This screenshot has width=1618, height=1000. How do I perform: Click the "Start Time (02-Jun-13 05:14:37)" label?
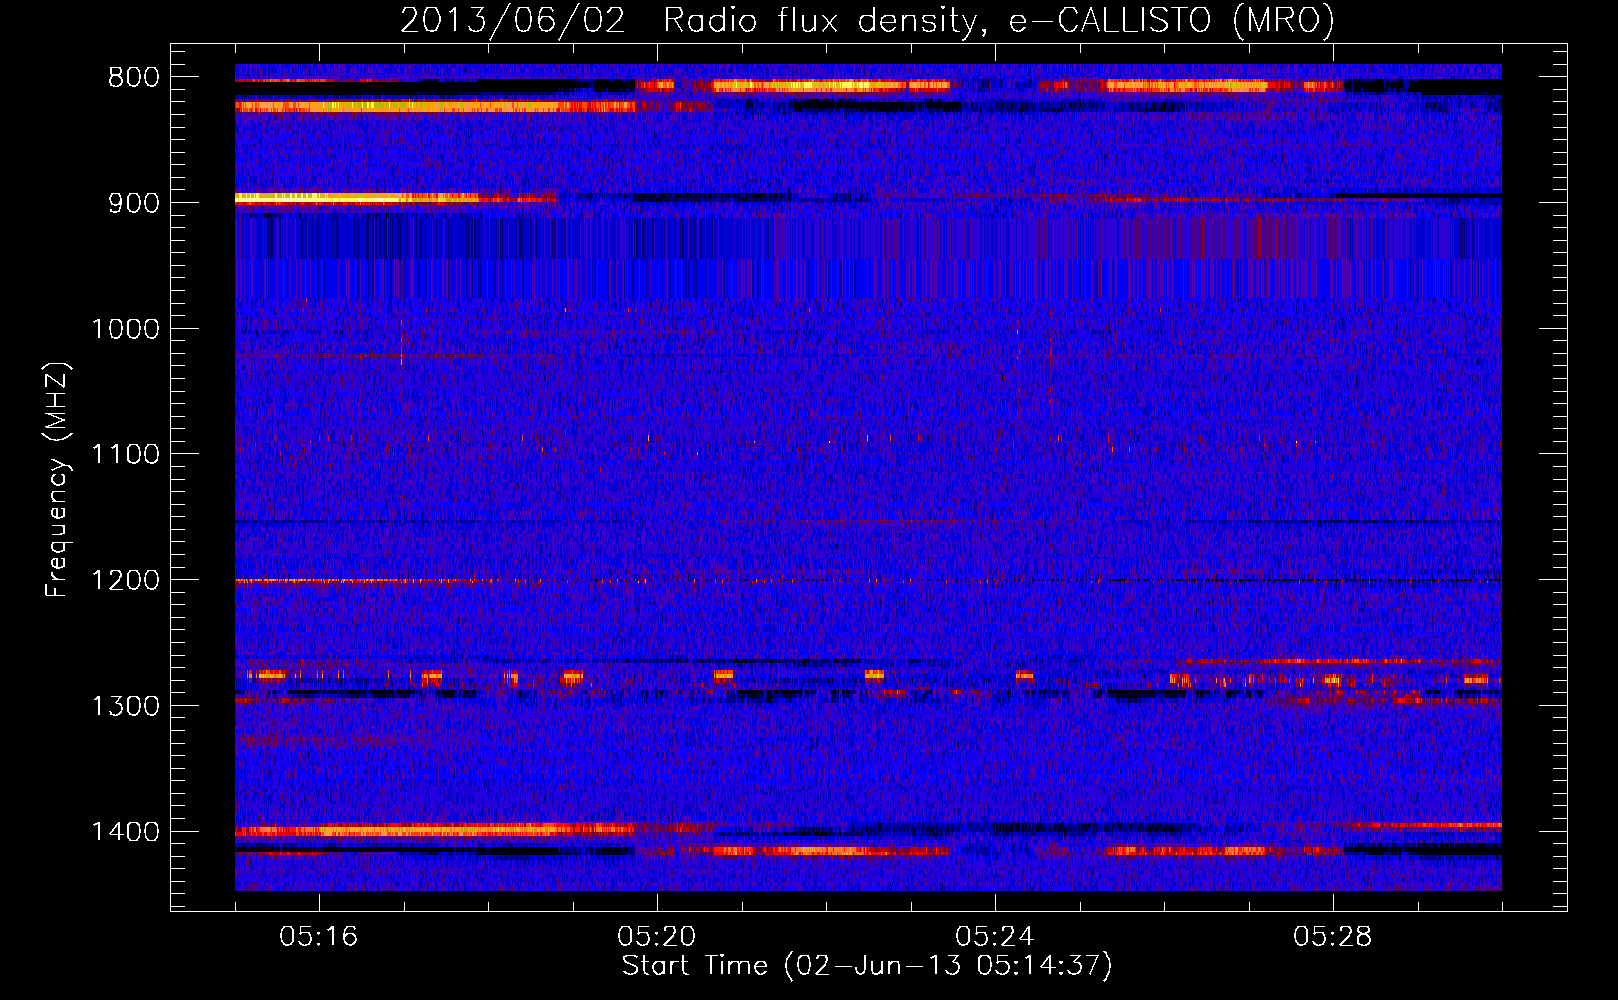pos(867,966)
